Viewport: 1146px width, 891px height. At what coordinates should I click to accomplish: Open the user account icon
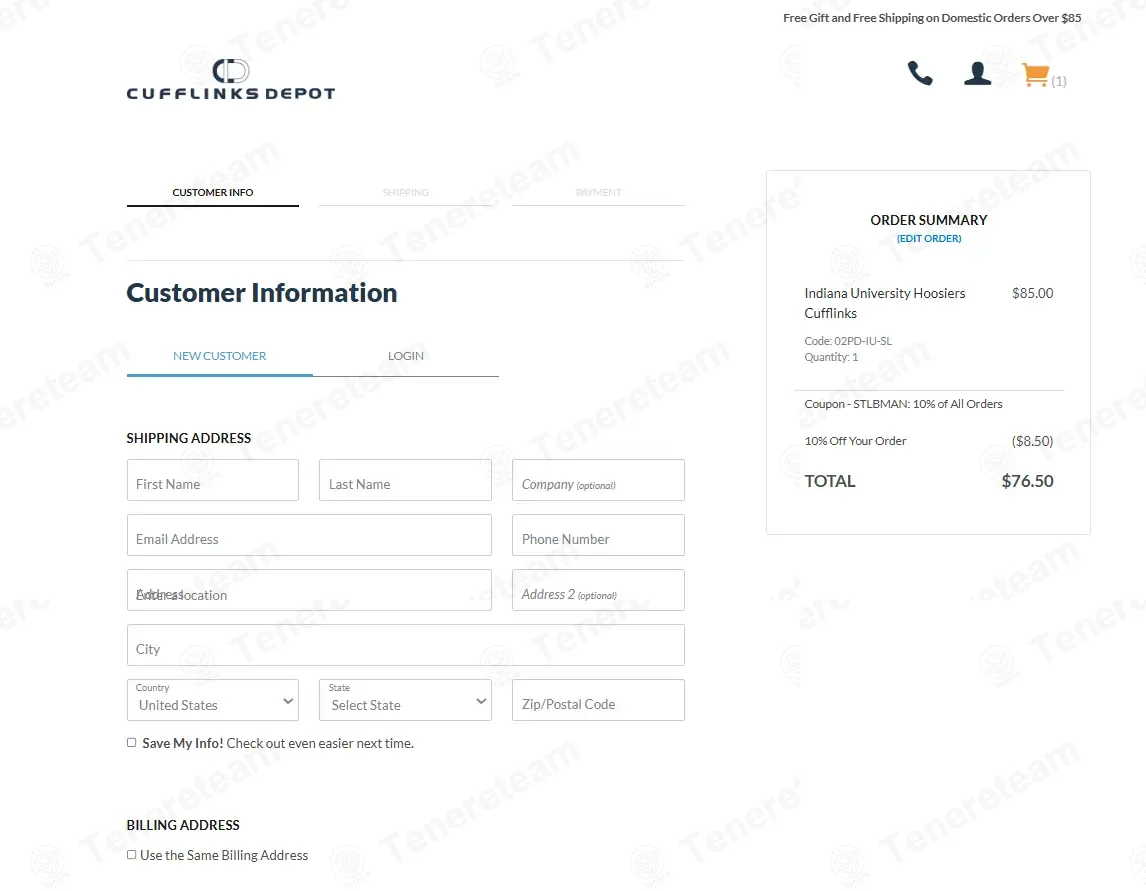pyautogui.click(x=977, y=73)
